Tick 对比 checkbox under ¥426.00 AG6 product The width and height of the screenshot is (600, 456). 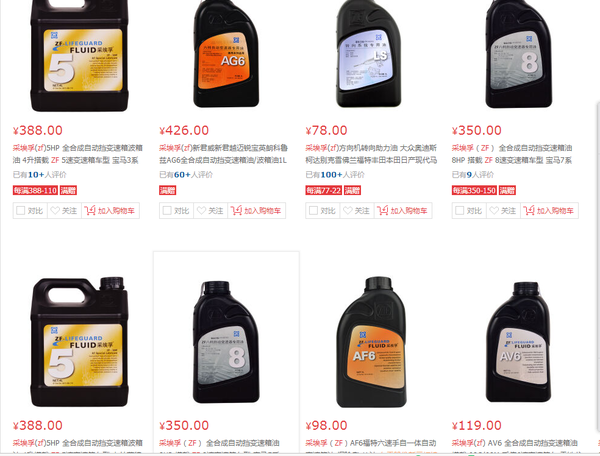(167, 210)
